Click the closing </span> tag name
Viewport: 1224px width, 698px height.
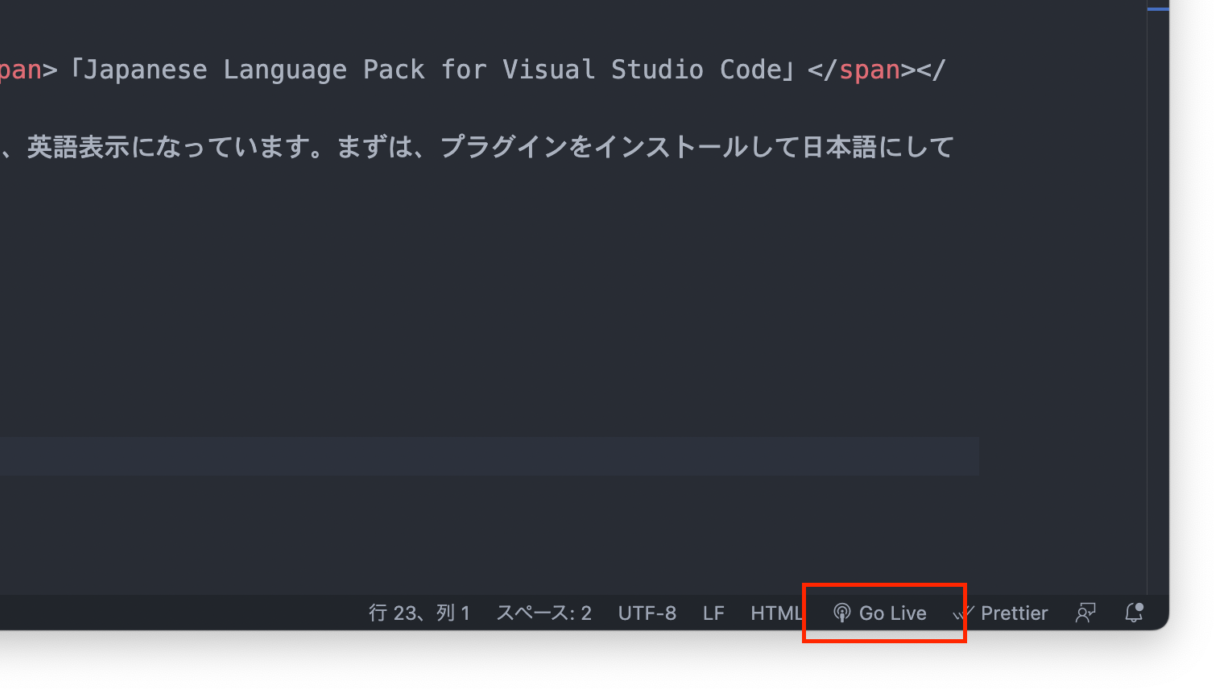click(869, 70)
